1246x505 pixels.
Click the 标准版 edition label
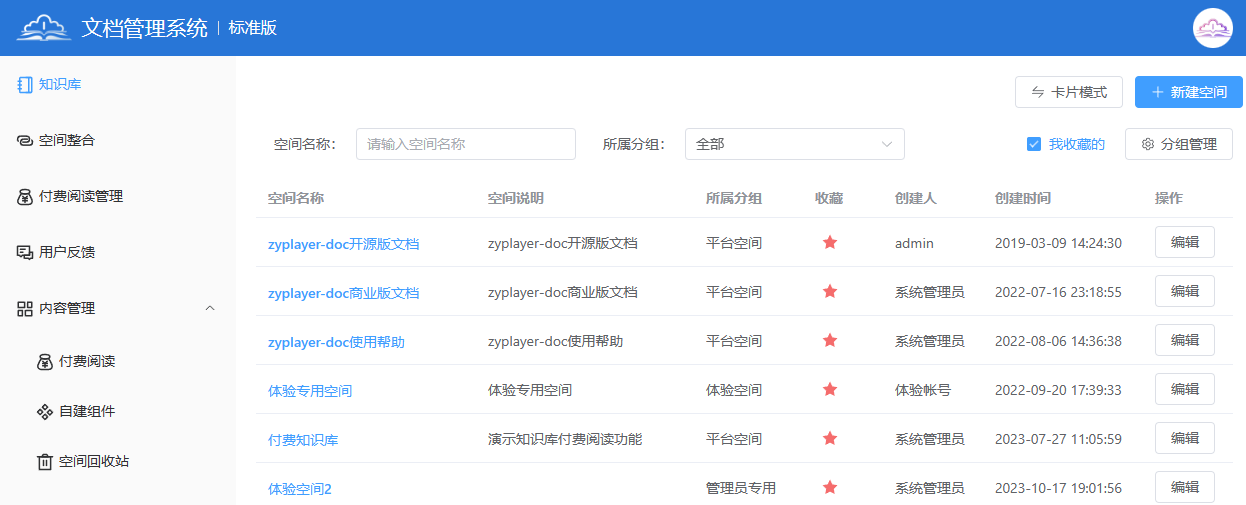click(253, 28)
